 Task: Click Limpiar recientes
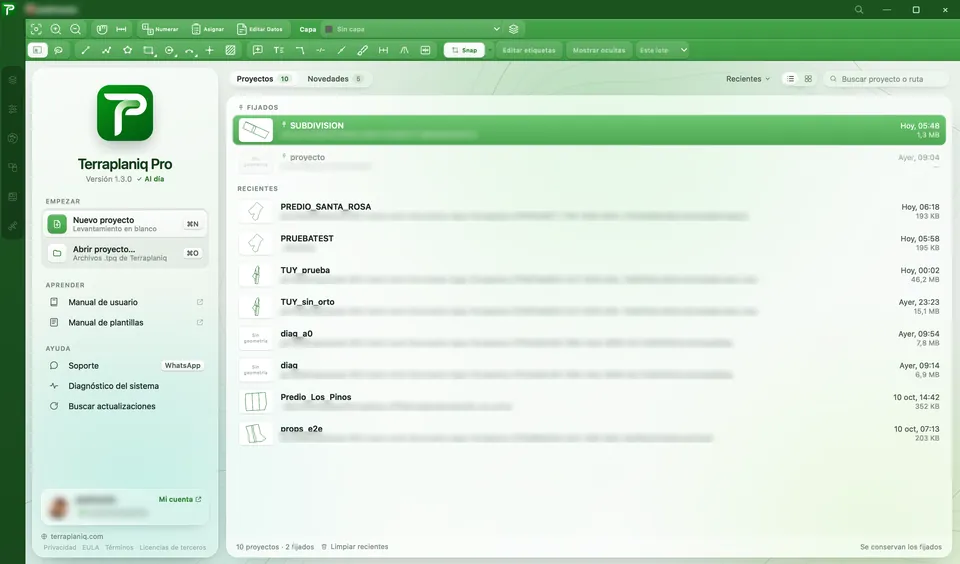[x=355, y=547]
